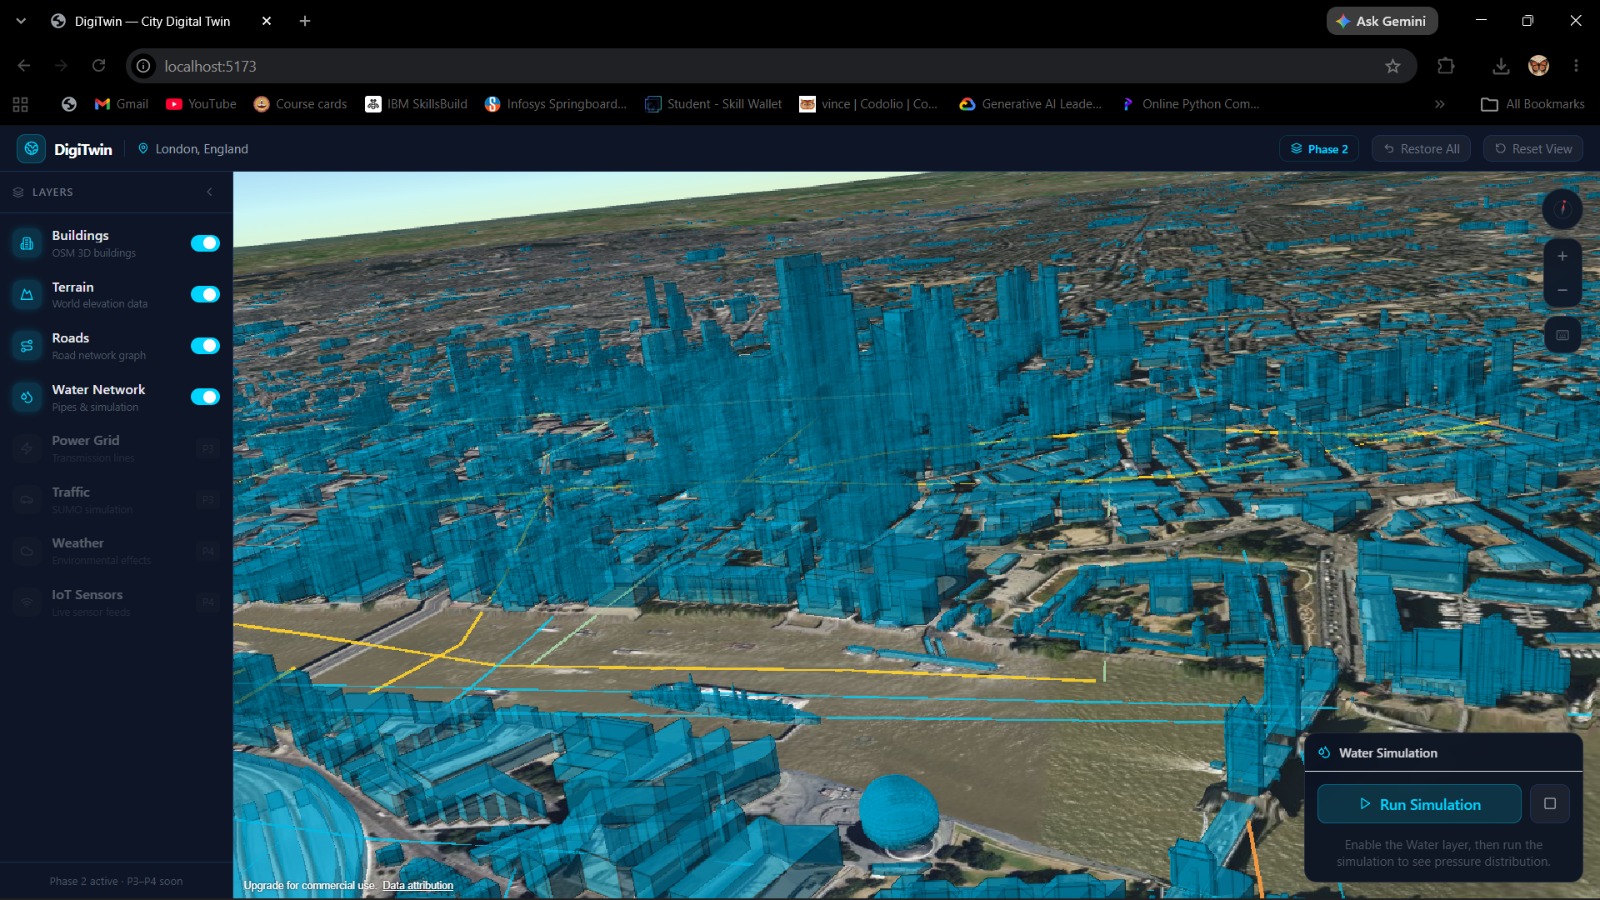
Task: Click the IoT Sensors layer icon
Action: 27,603
